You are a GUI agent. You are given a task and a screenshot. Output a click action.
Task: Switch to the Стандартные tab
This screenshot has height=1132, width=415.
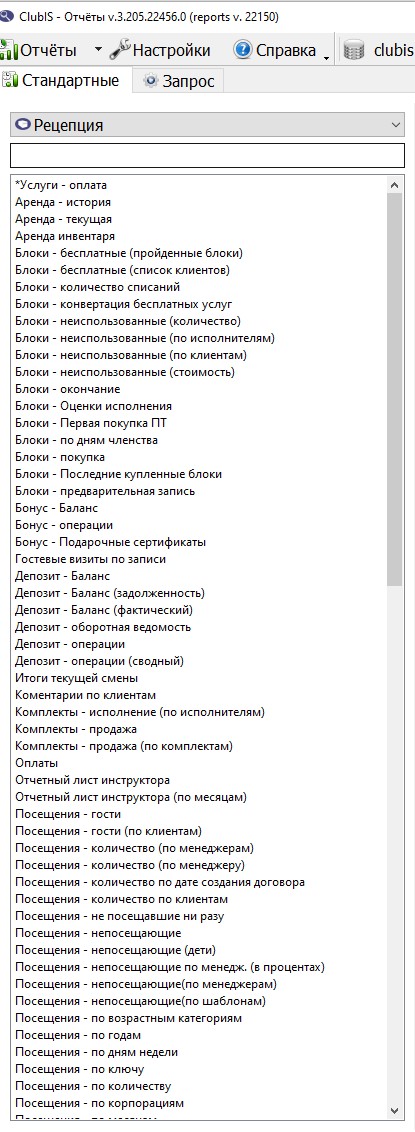[66, 80]
